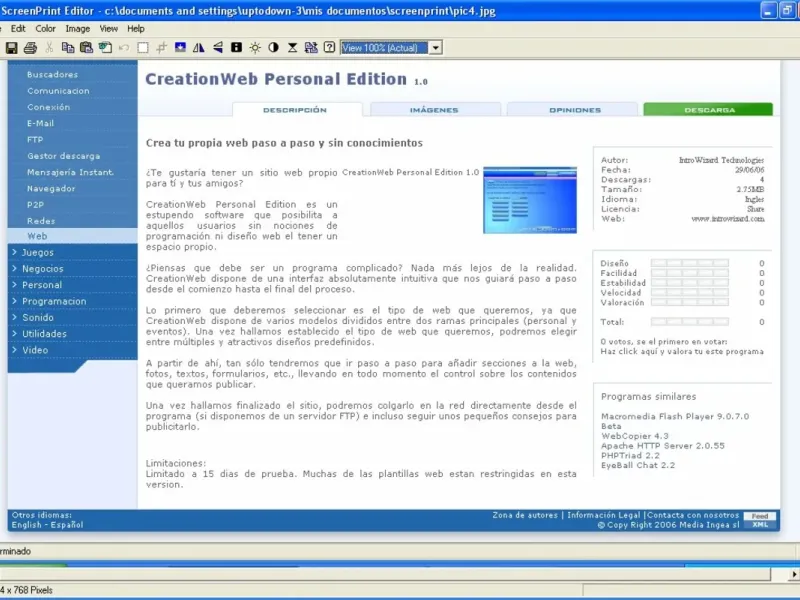Click the horizontal scrollbar right arrow

[793, 574]
